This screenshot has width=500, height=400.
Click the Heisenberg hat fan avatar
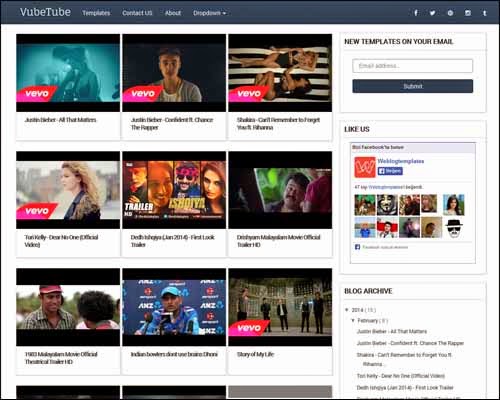(454, 227)
